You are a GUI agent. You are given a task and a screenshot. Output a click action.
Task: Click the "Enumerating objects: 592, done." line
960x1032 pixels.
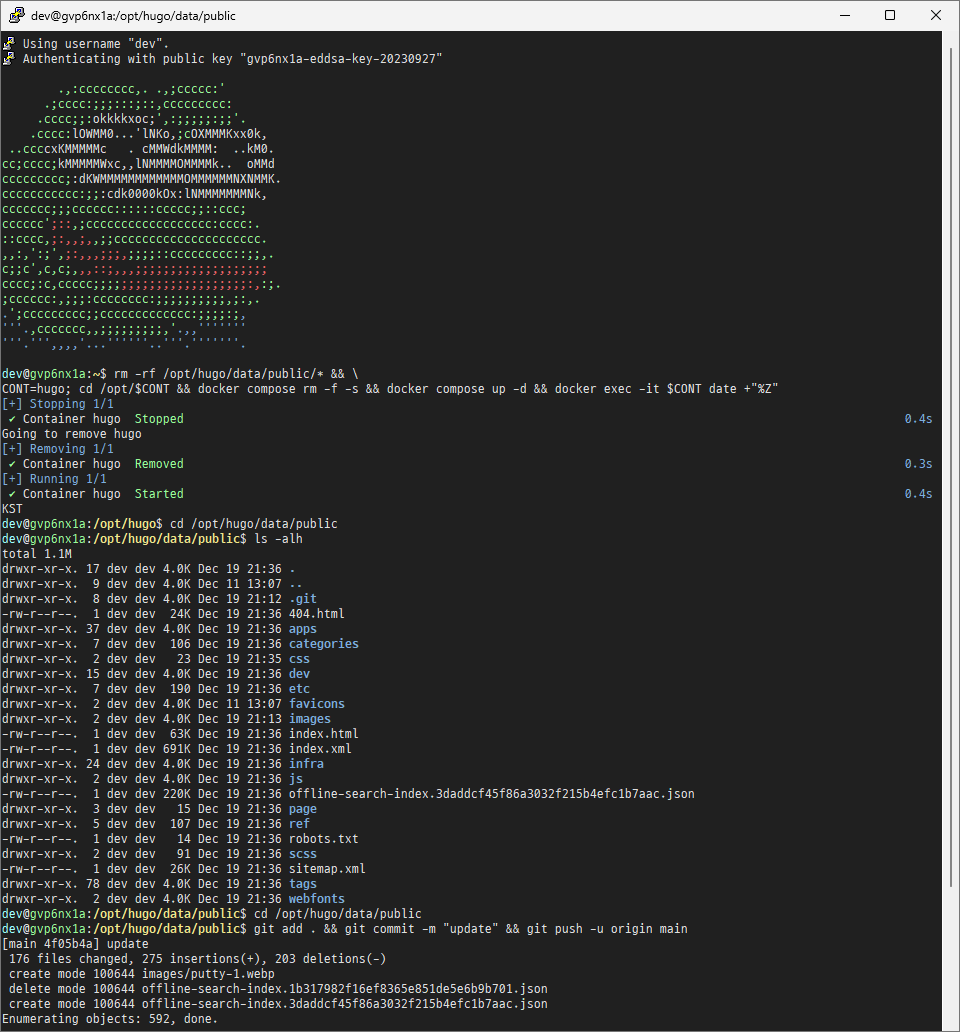pyautogui.click(x=109, y=1019)
